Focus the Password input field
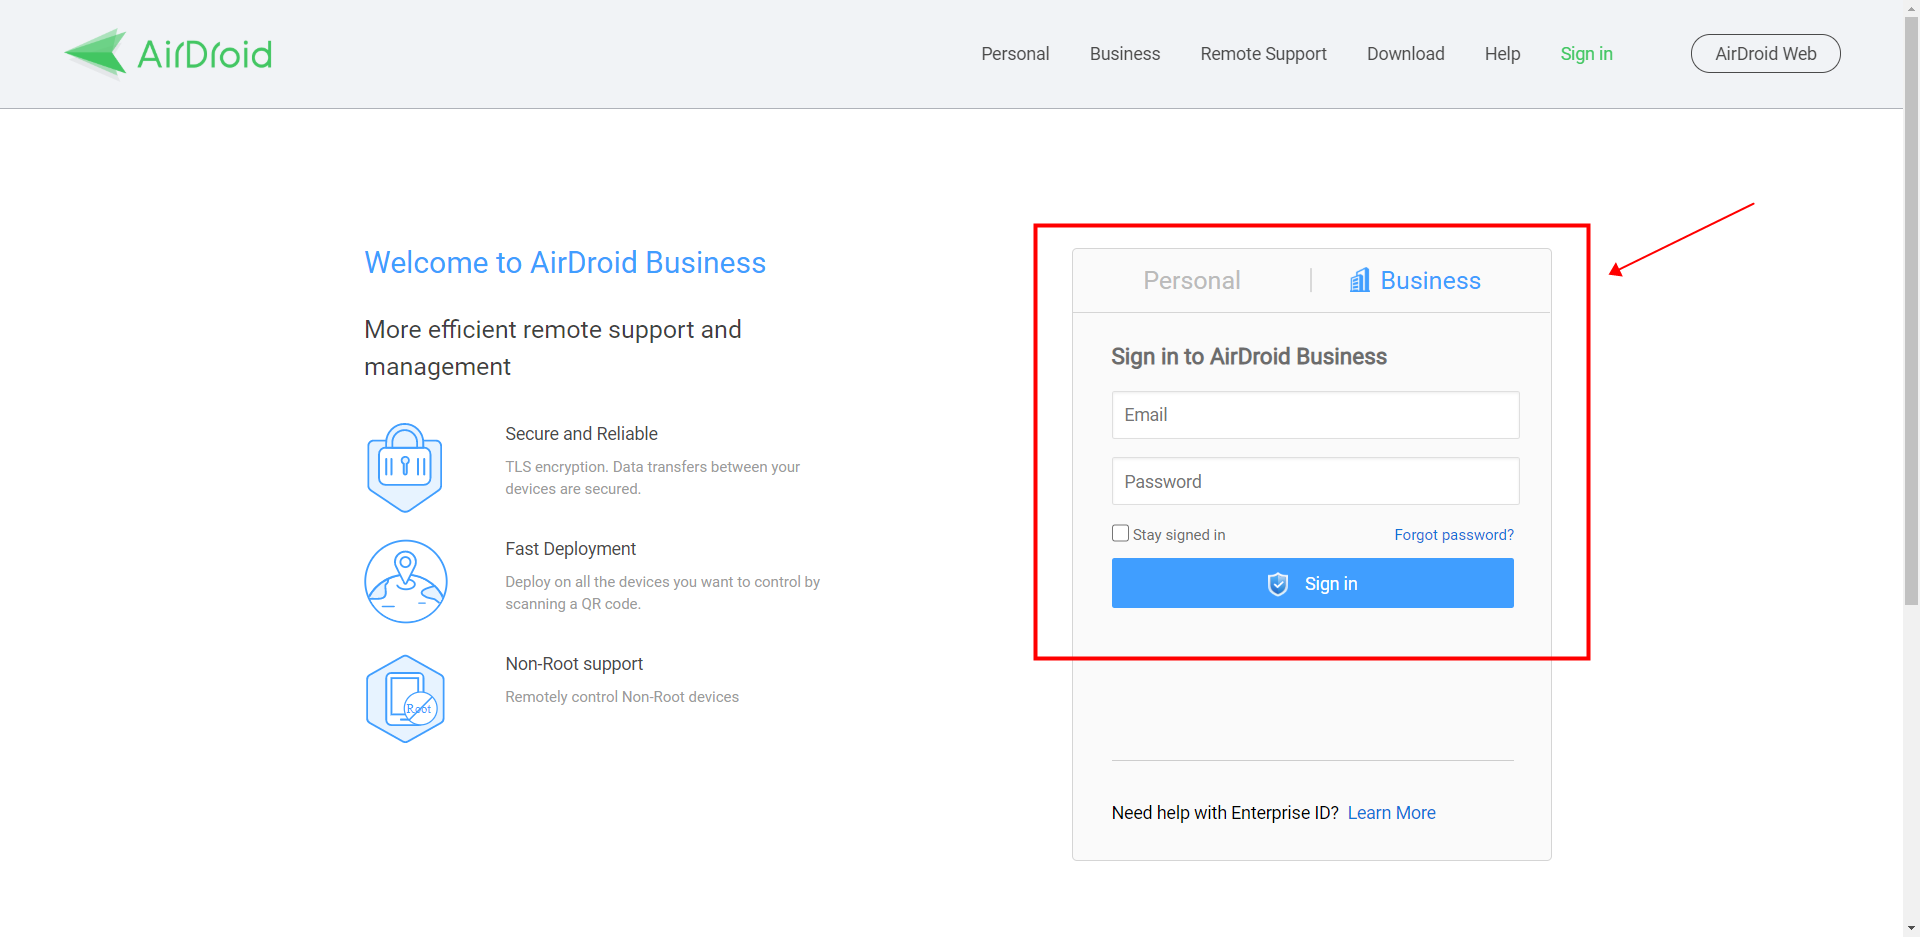Viewport: 1920px width, 937px height. click(x=1315, y=481)
